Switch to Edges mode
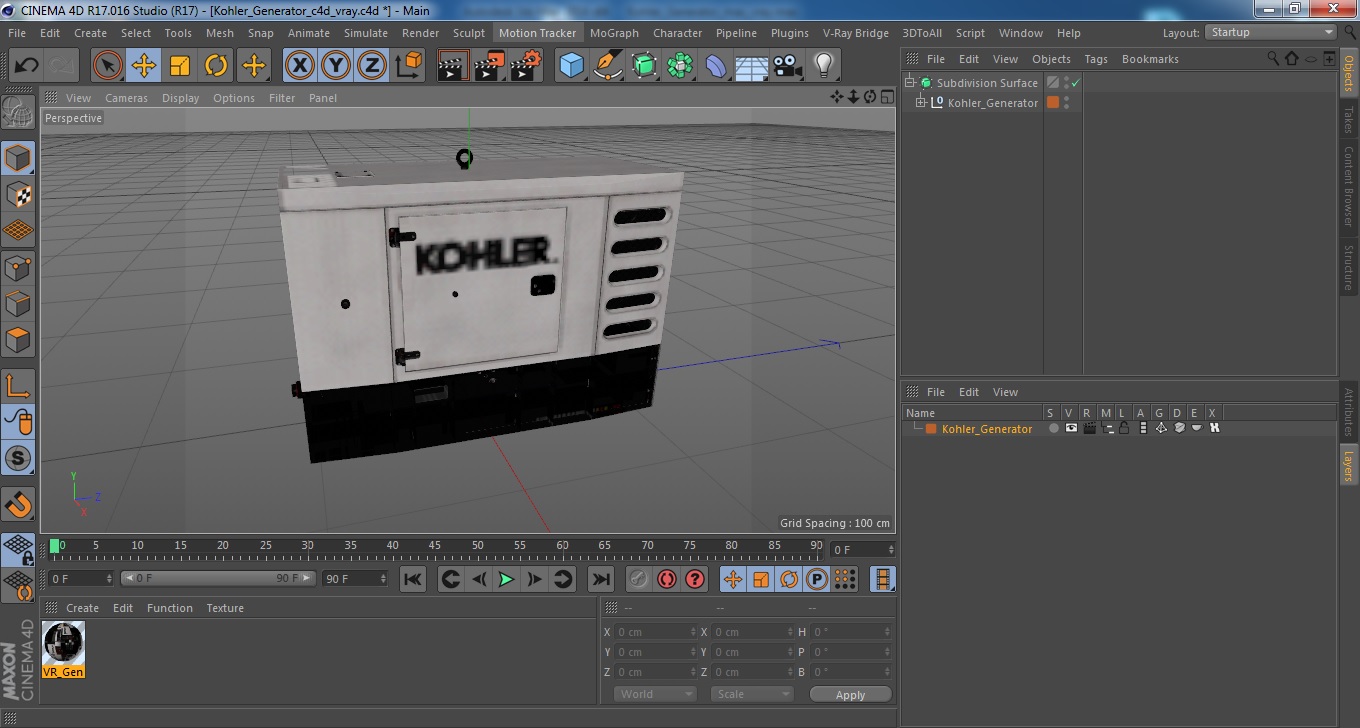Image resolution: width=1360 pixels, height=728 pixels. (18, 303)
